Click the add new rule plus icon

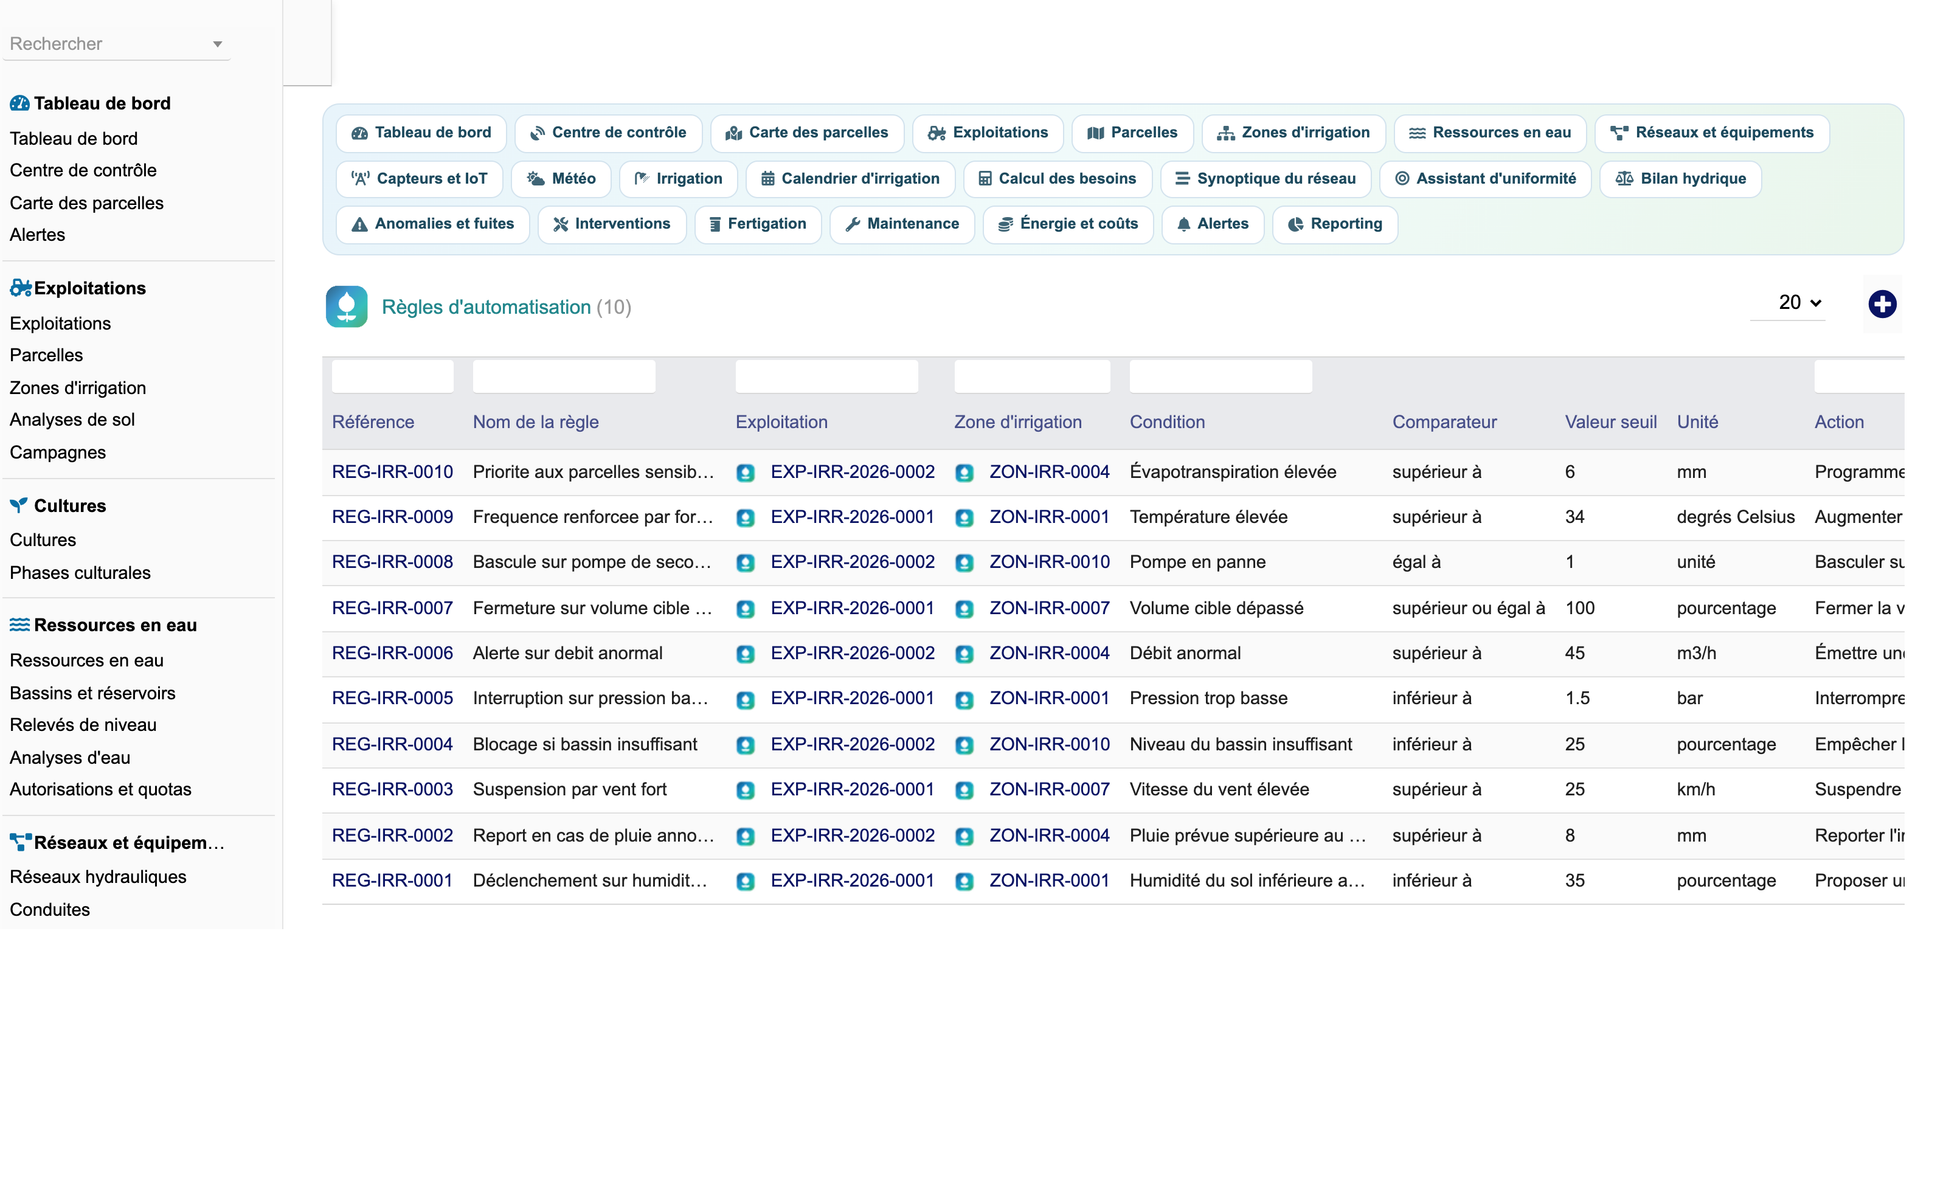pos(1882,304)
